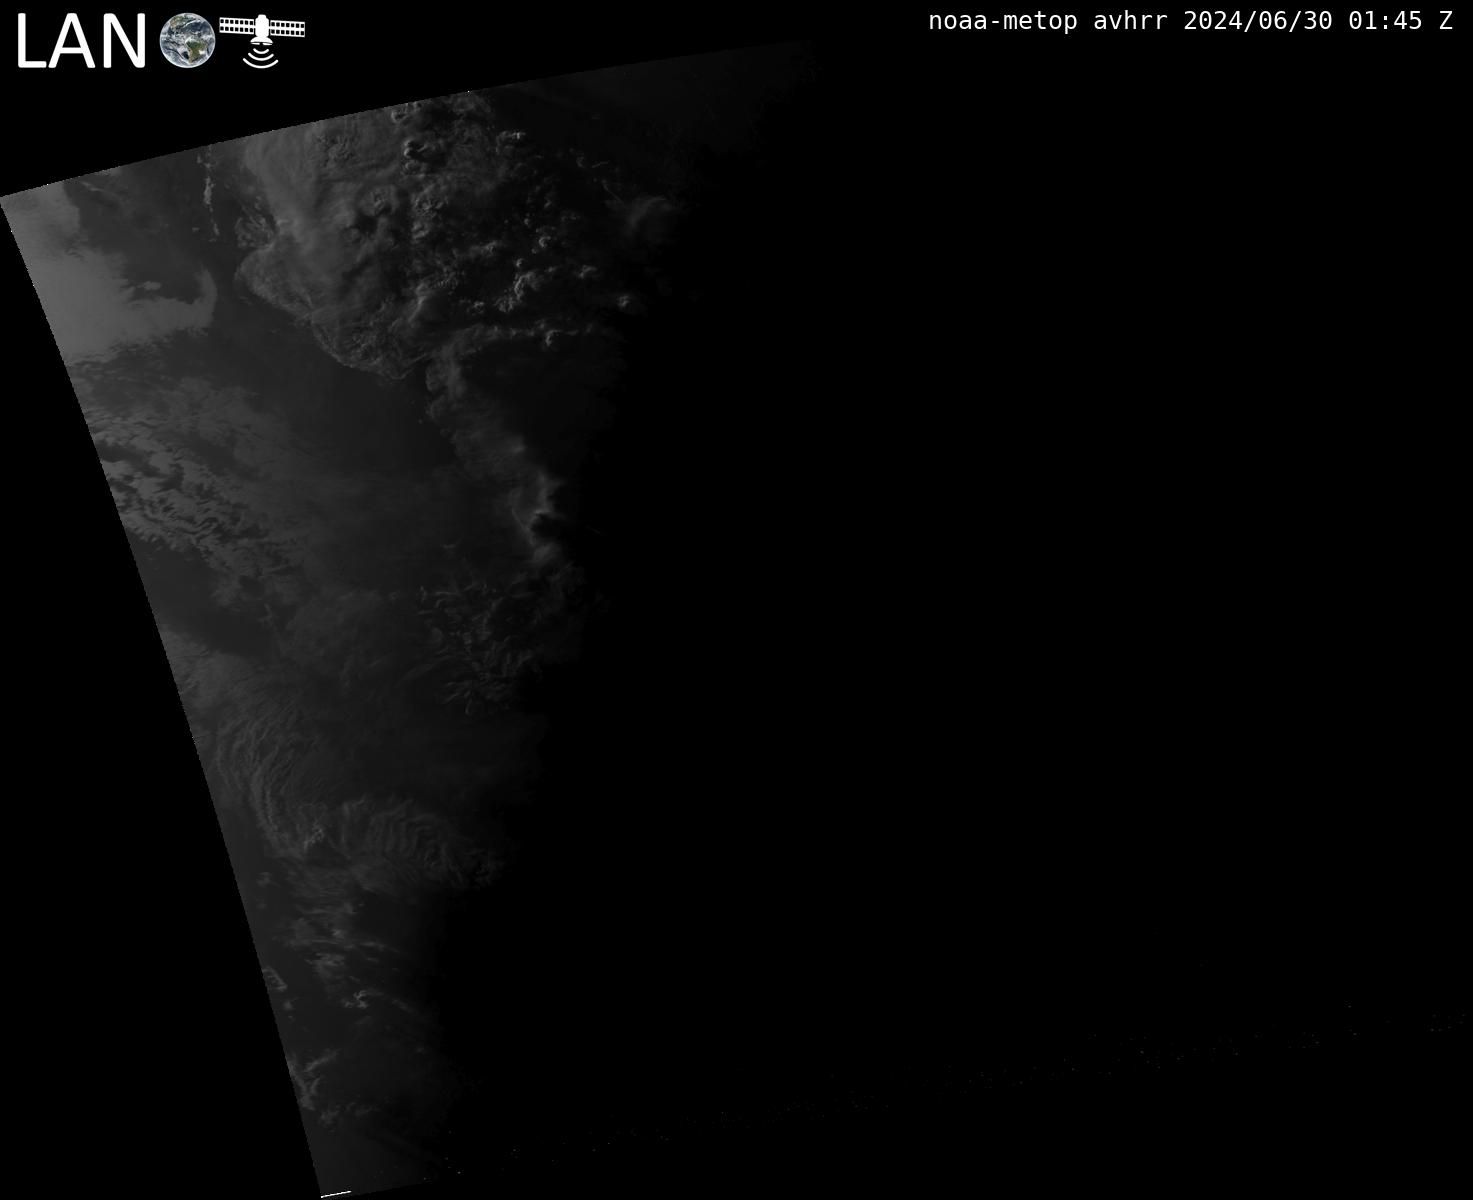
Task: Click the satellite icon in the logo
Action: point(262,41)
